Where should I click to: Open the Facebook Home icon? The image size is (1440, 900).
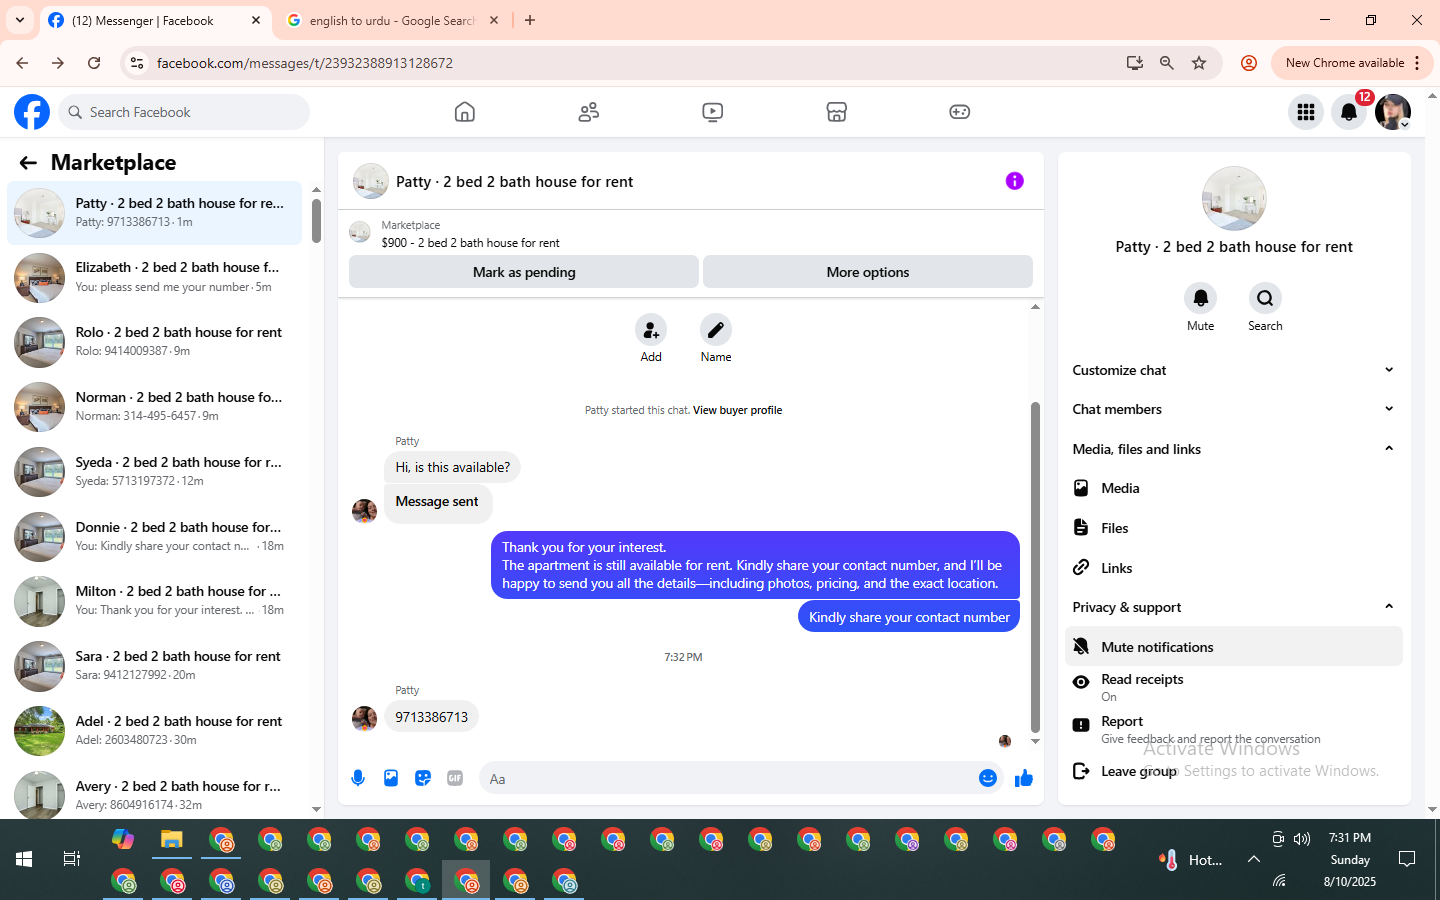point(465,112)
